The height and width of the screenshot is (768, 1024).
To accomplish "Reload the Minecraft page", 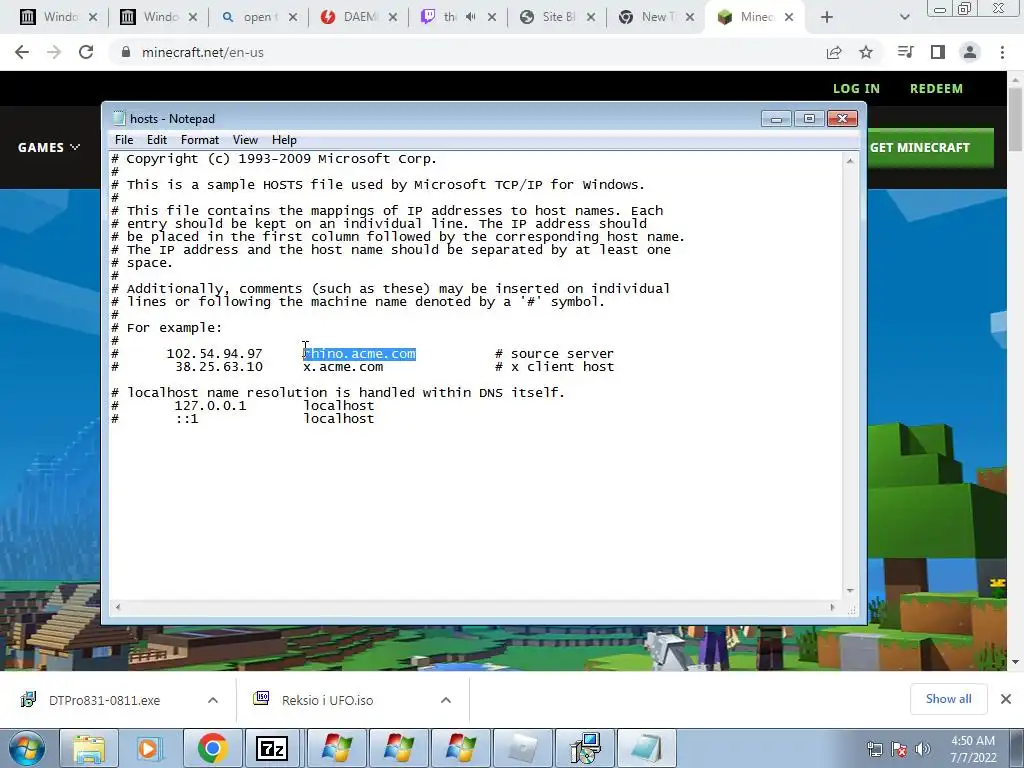I will click(x=86, y=52).
